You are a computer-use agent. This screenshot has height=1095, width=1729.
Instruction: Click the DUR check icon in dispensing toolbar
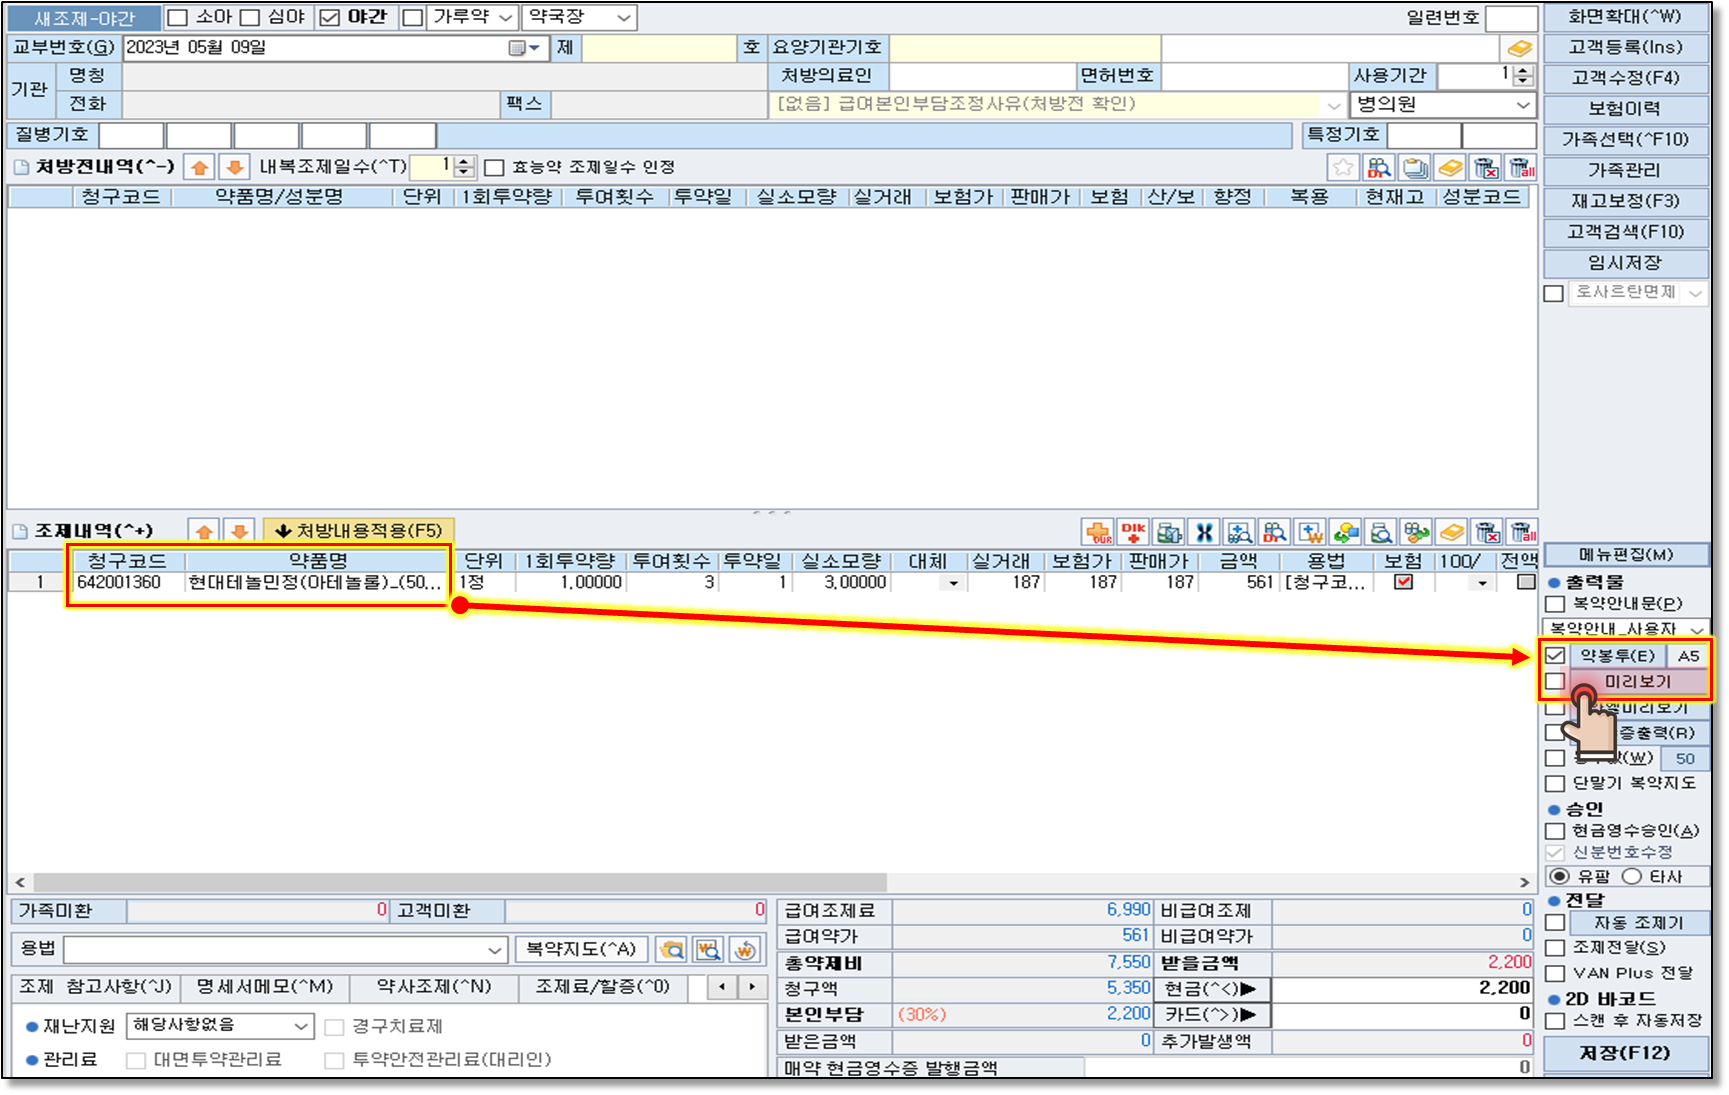click(1098, 532)
